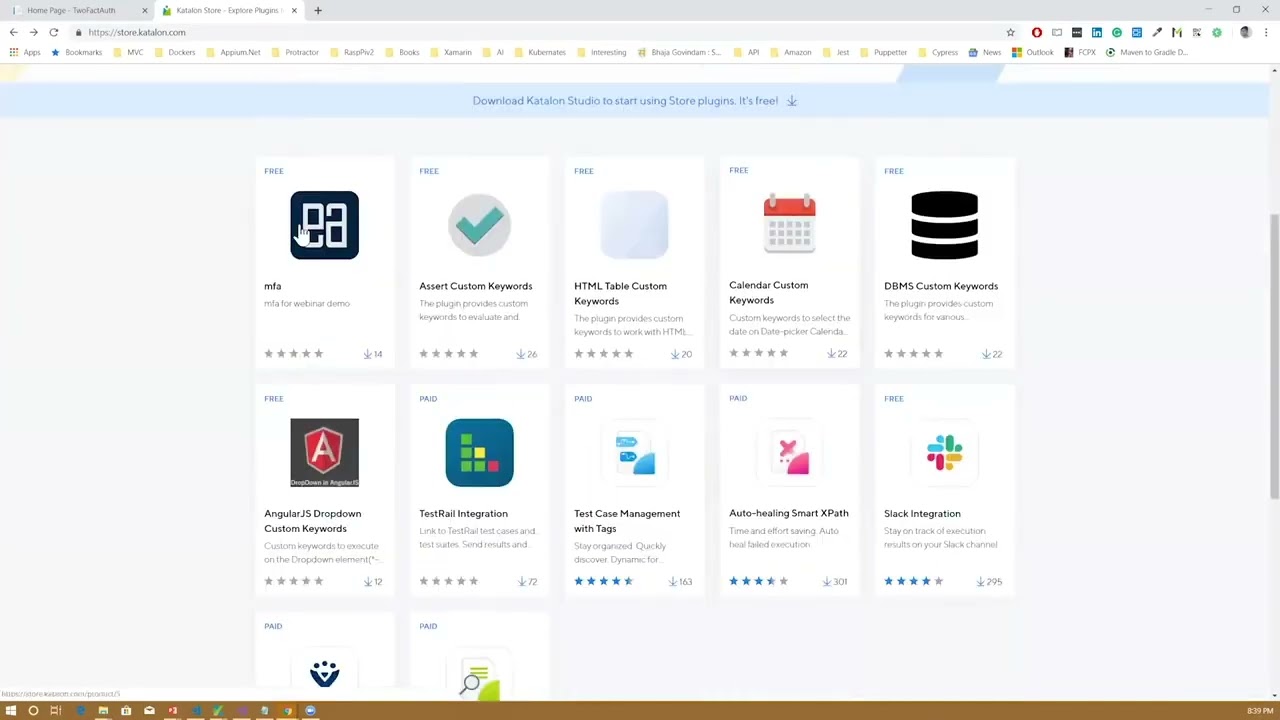This screenshot has width=1280, height=720.
Task: Bookmark this page with the star icon
Action: (x=1010, y=32)
